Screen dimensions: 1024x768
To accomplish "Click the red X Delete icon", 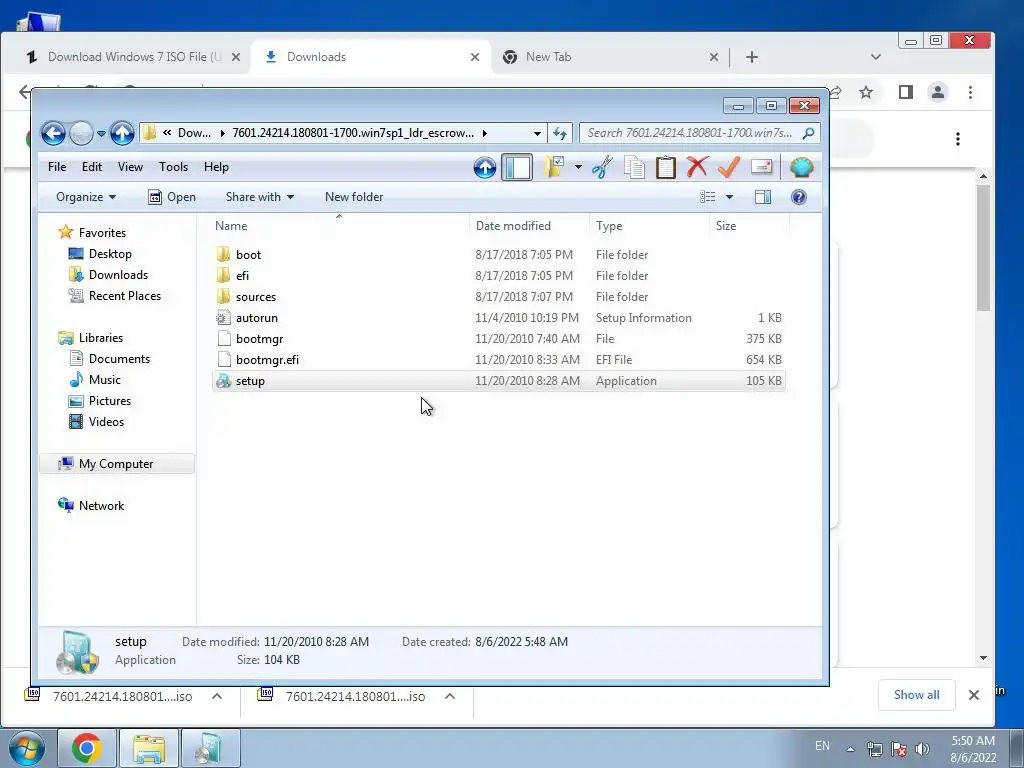I will pyautogui.click(x=697, y=167).
